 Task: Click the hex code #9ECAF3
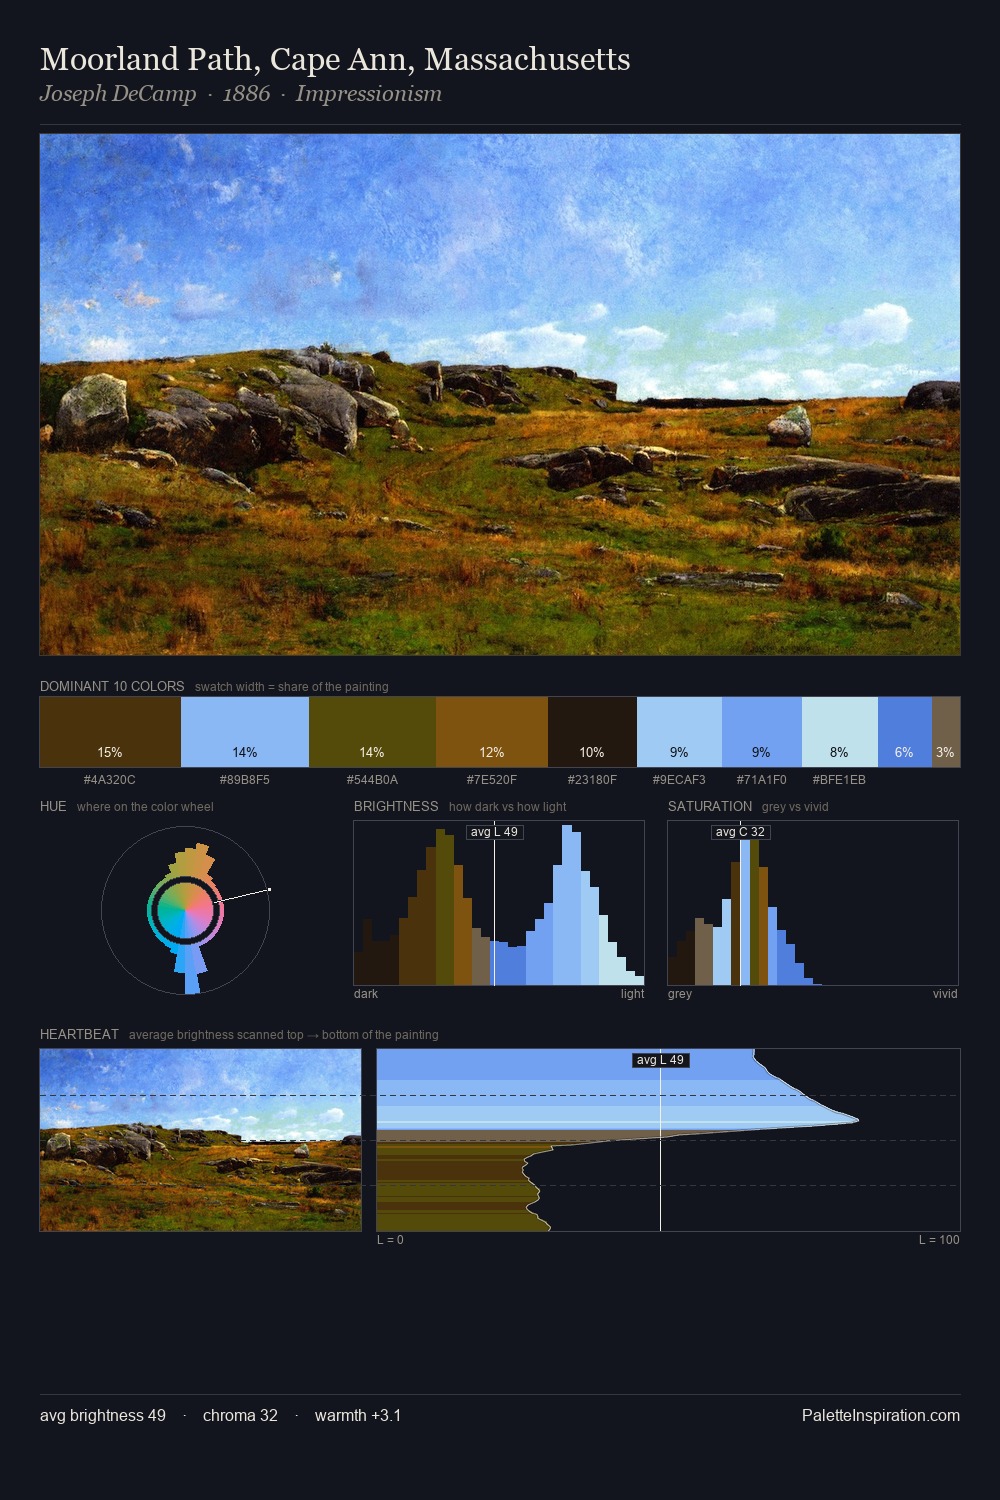679,780
